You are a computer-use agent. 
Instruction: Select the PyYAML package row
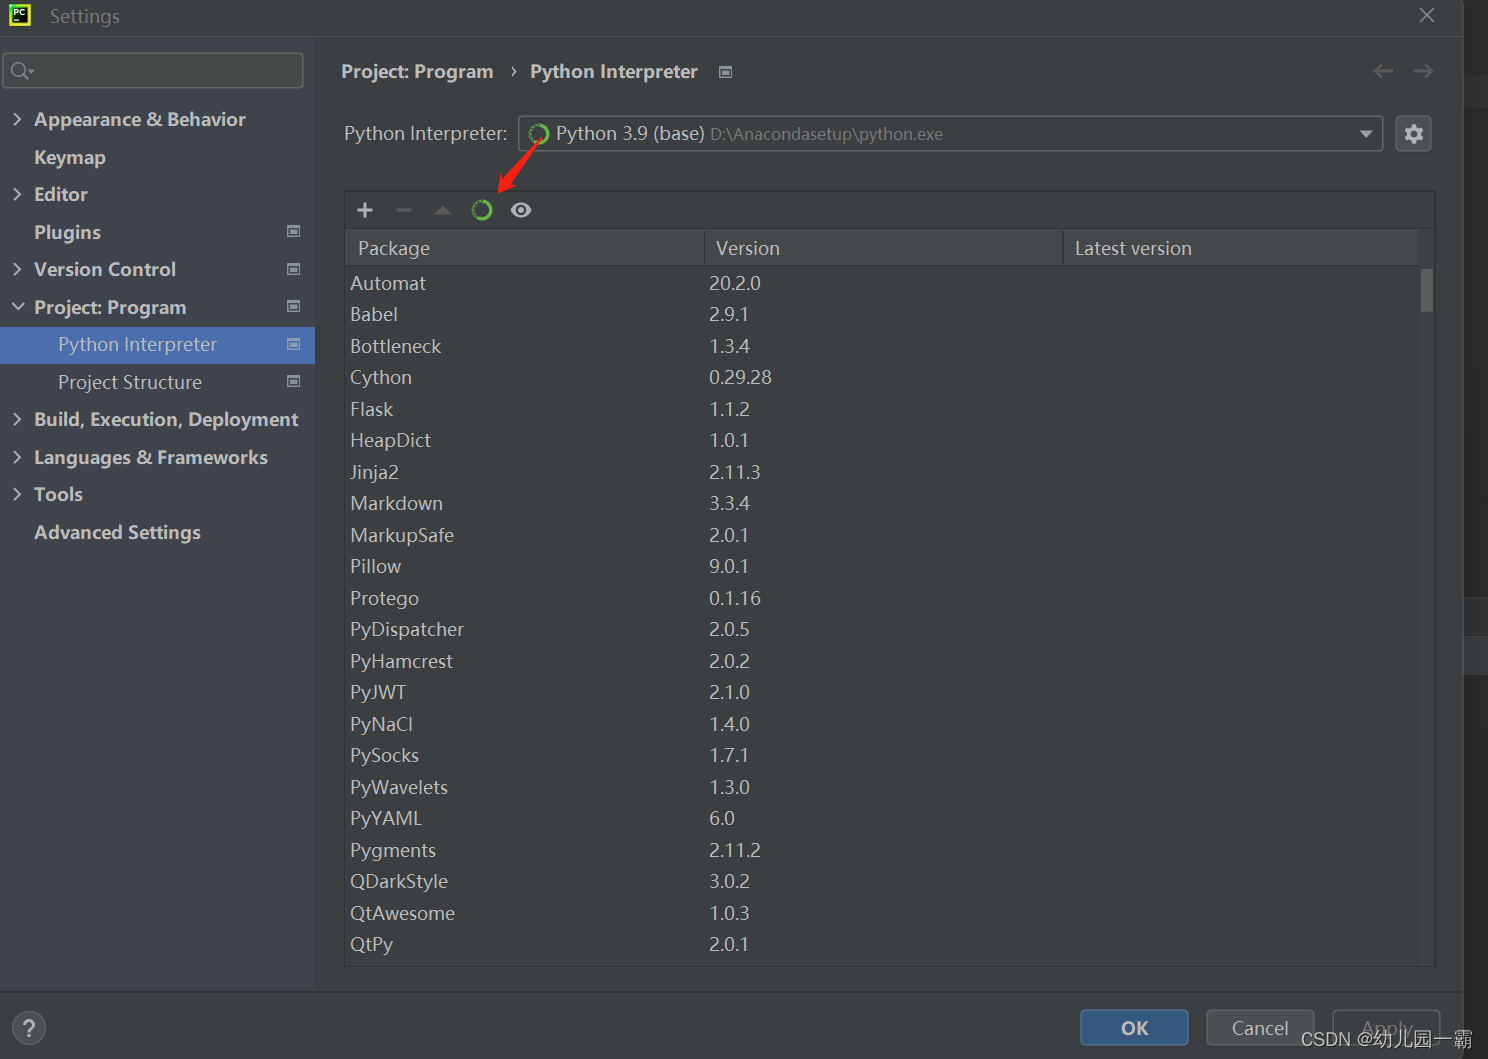882,818
